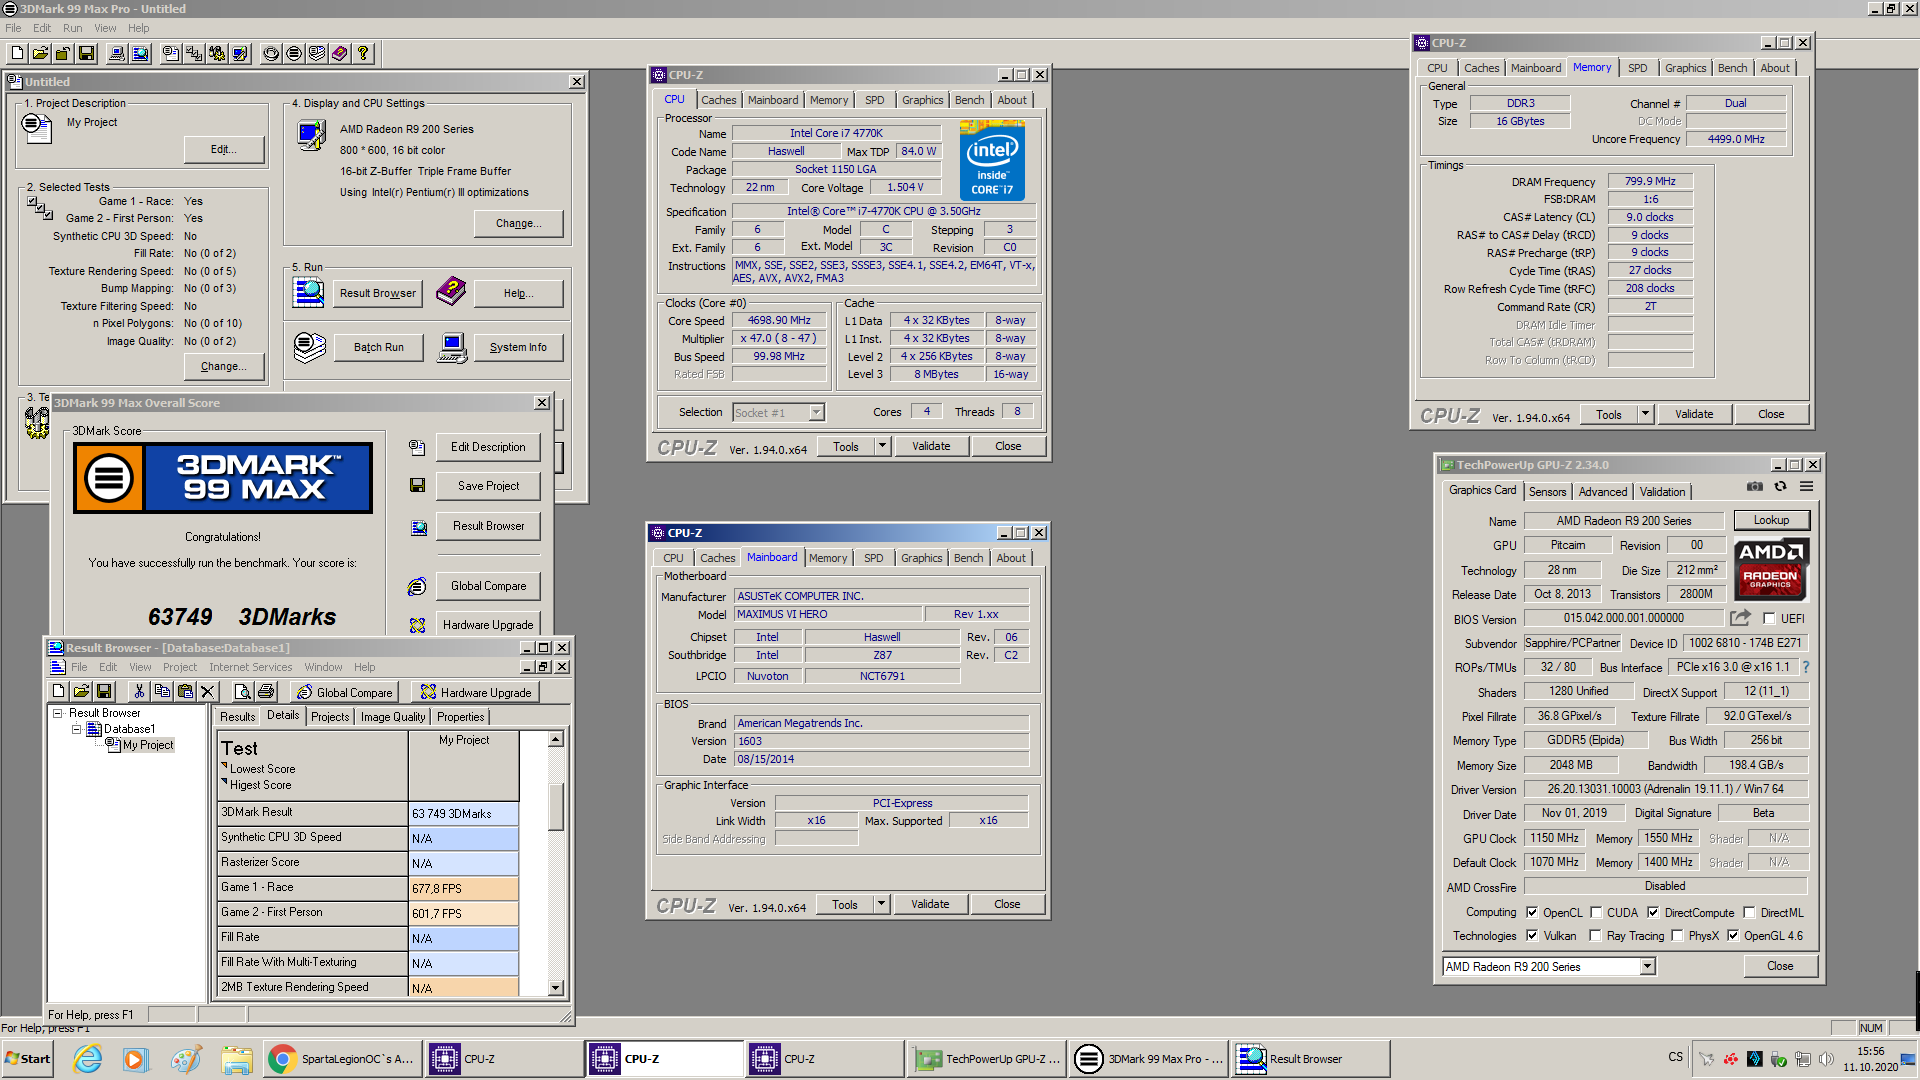The image size is (1920, 1080).
Task: Click the Display Settings monitor icon in 3DMark toolbar
Action: click(x=240, y=54)
